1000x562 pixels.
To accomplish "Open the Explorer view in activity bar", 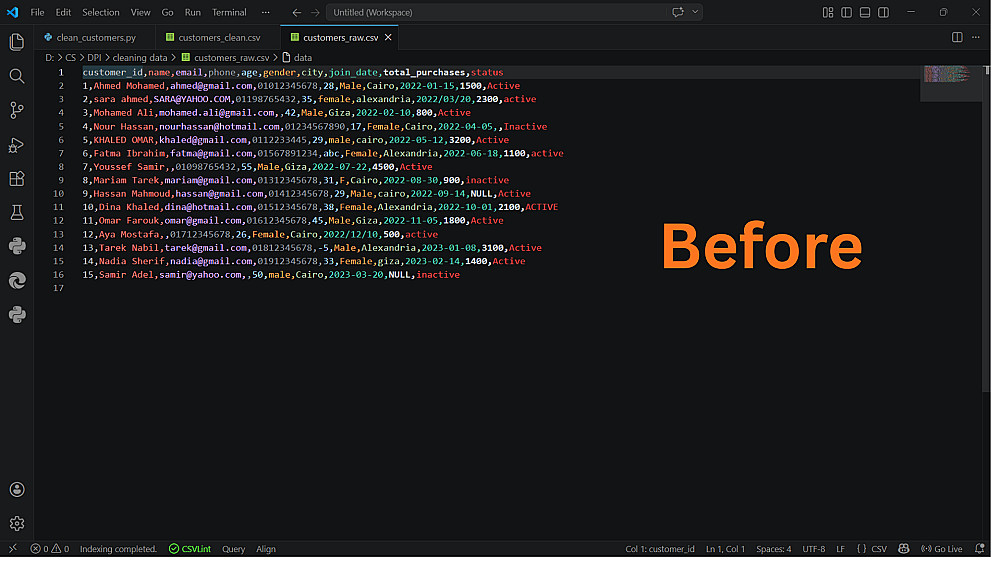I will pyautogui.click(x=17, y=42).
